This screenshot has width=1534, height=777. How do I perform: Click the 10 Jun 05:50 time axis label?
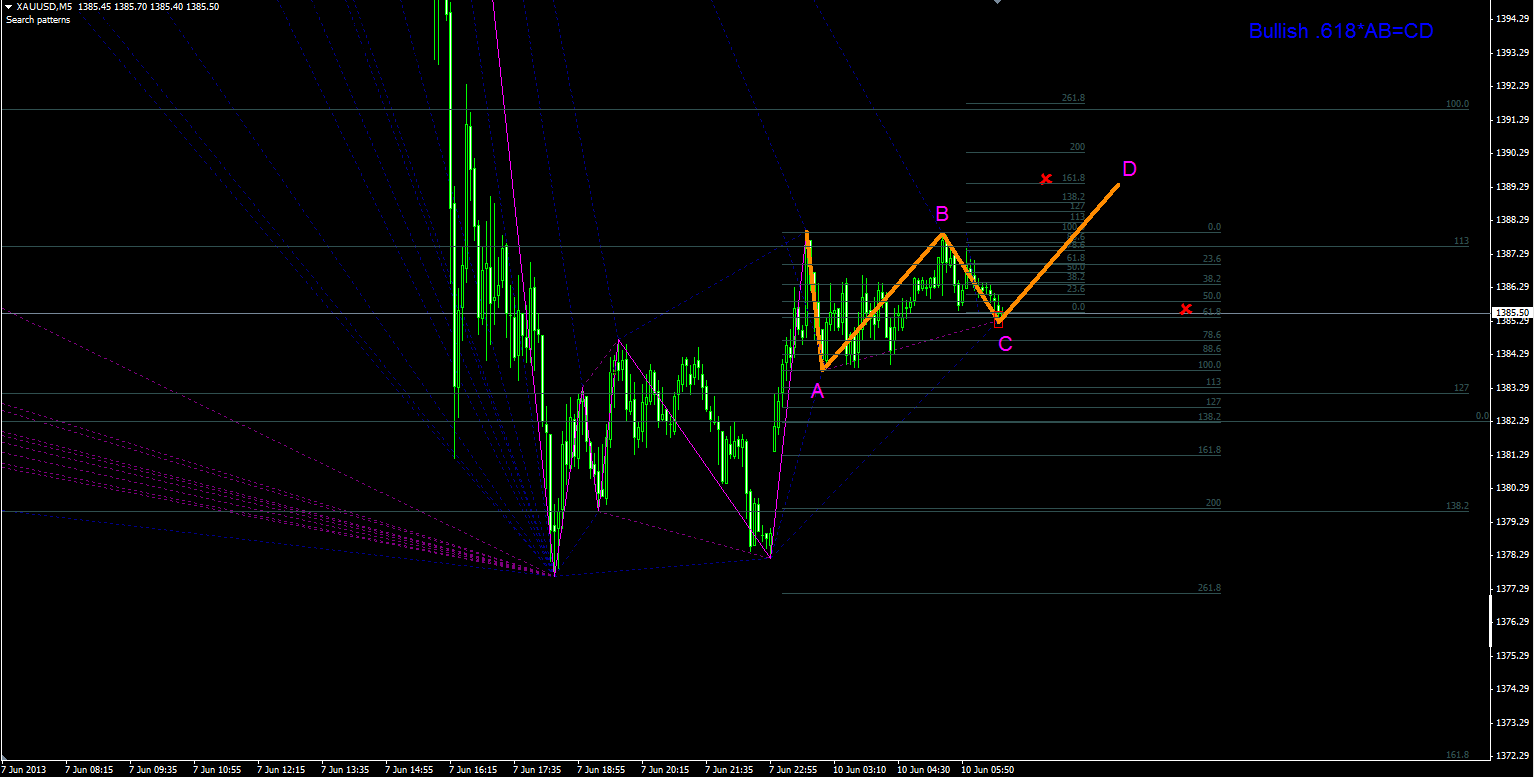point(988,770)
